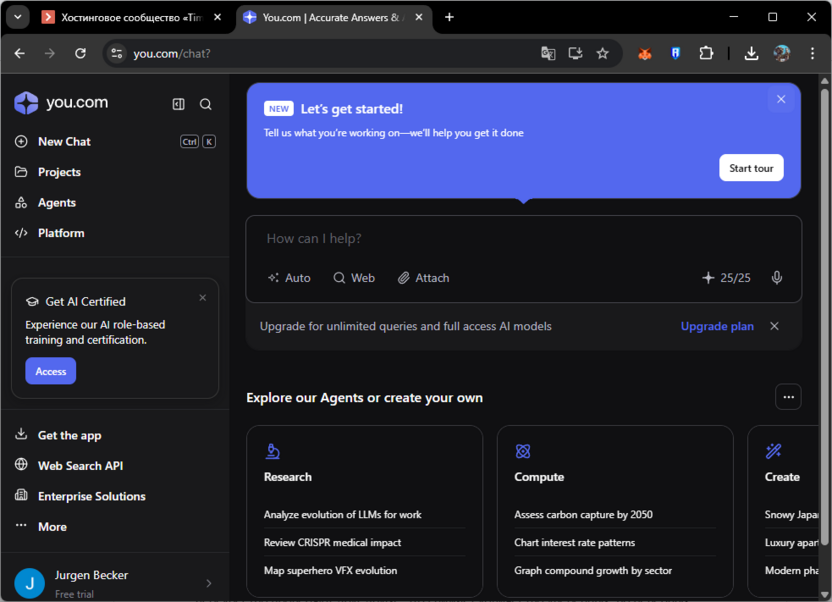Click the Chrome profile avatar

[782, 54]
